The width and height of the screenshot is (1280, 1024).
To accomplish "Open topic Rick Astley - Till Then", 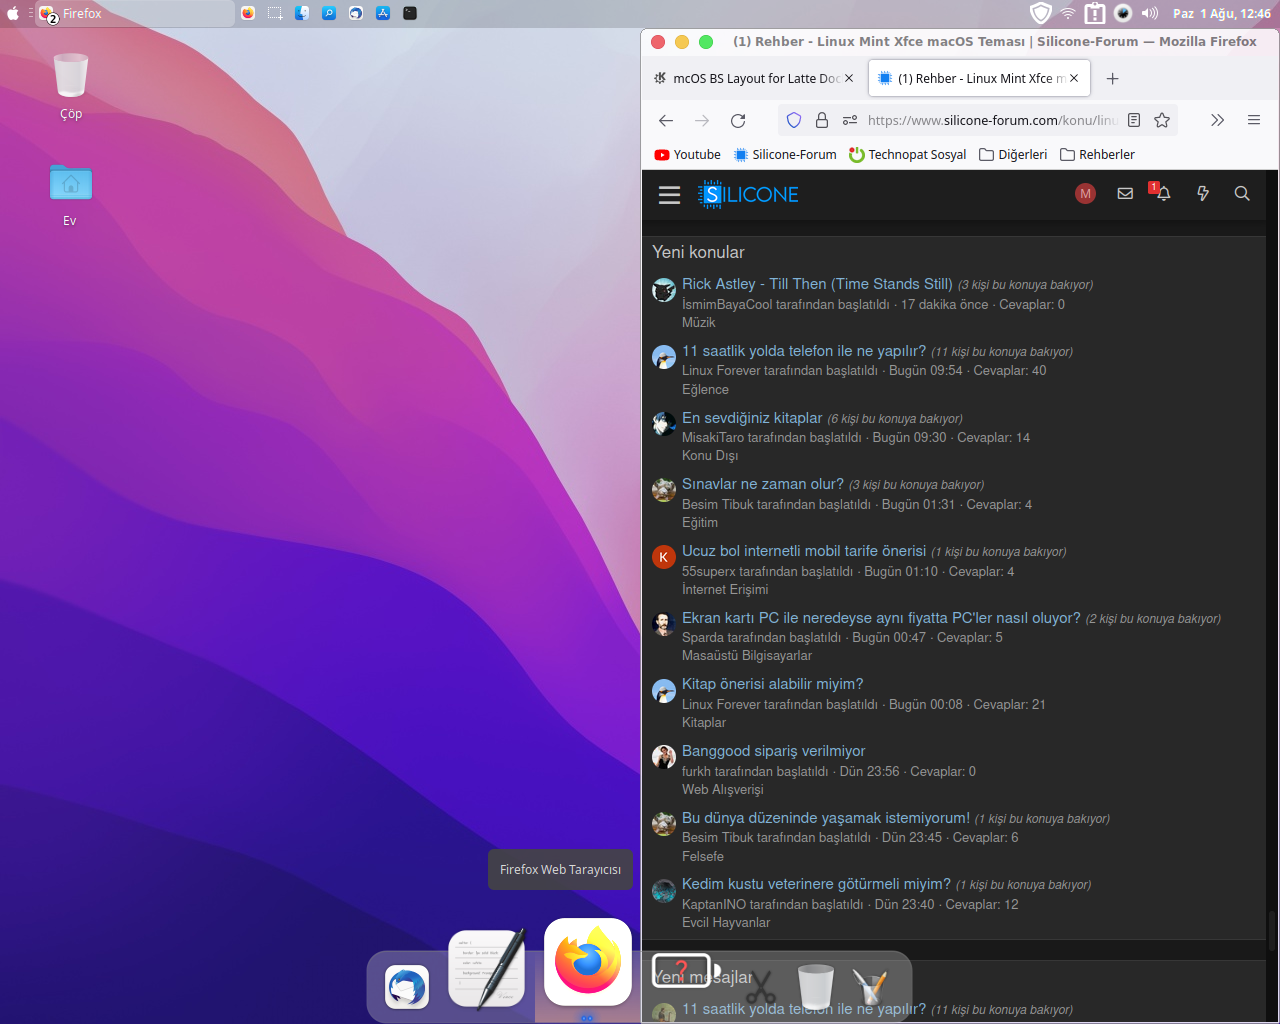I will [x=817, y=284].
